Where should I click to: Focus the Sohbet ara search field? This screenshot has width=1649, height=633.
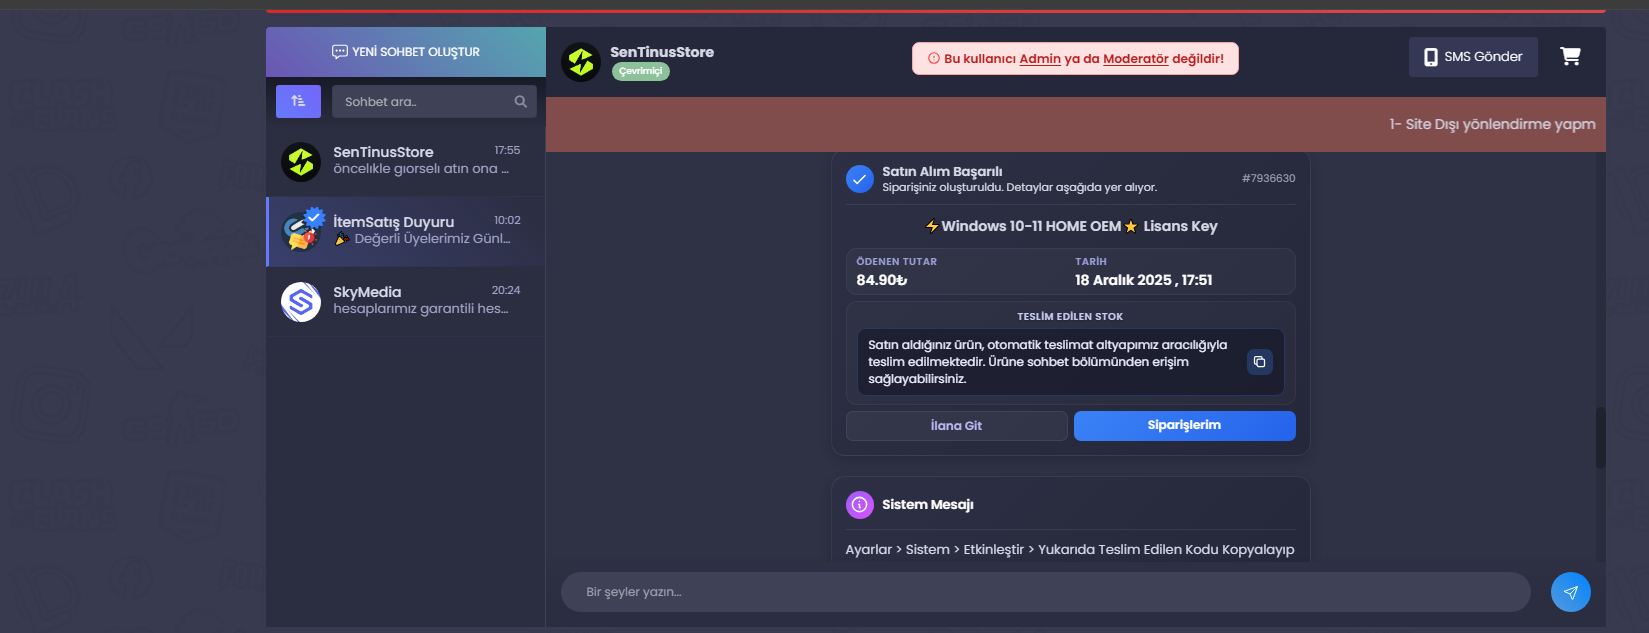434,101
